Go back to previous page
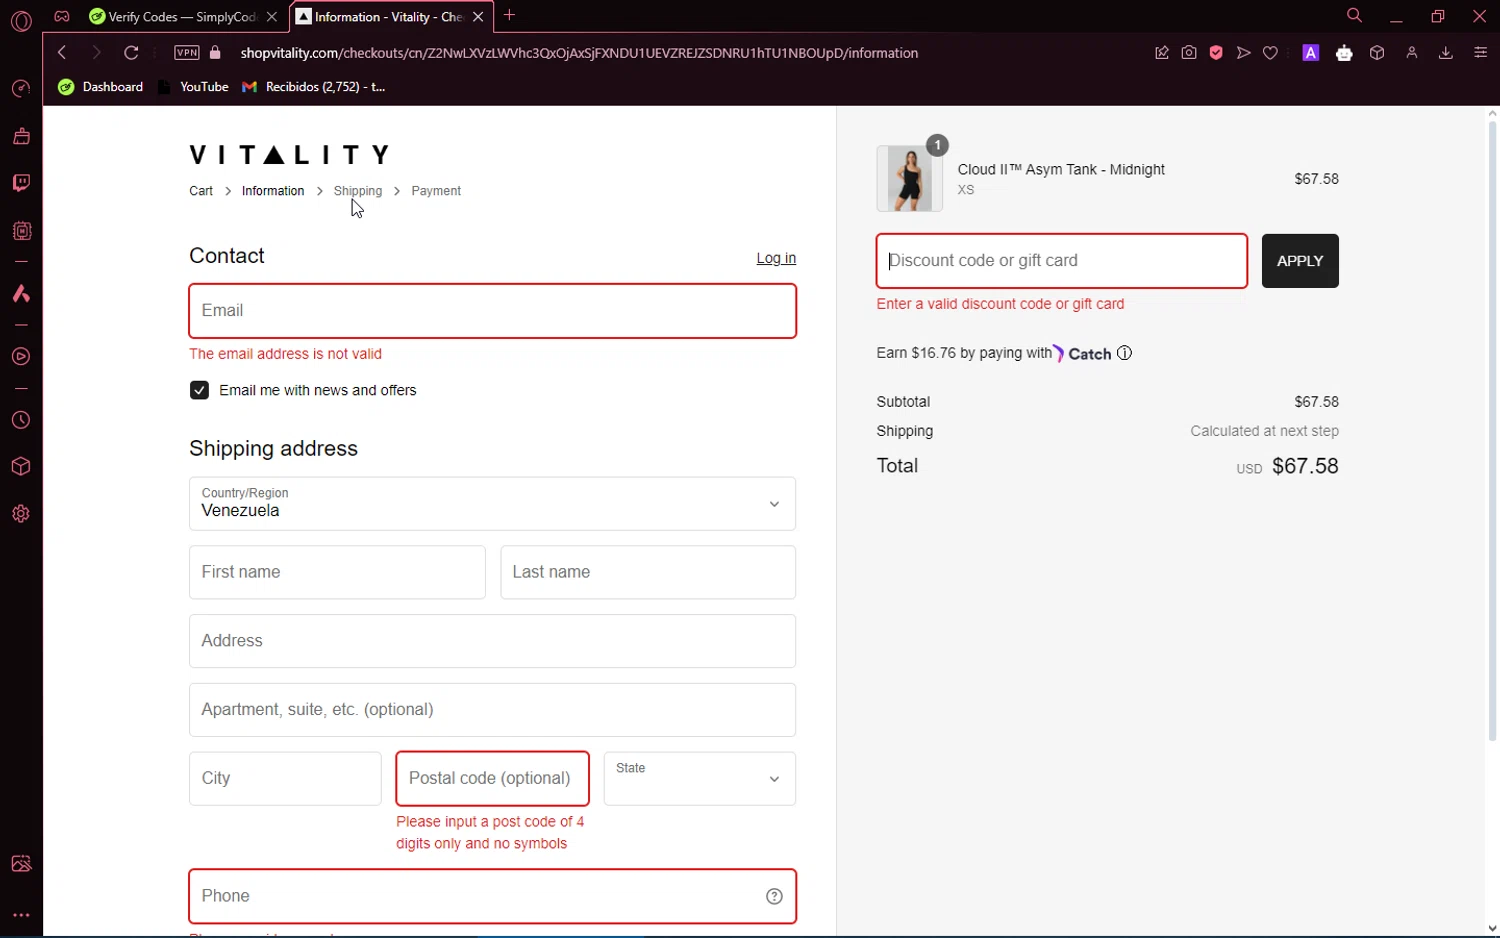The height and width of the screenshot is (938, 1500). pos(62,53)
